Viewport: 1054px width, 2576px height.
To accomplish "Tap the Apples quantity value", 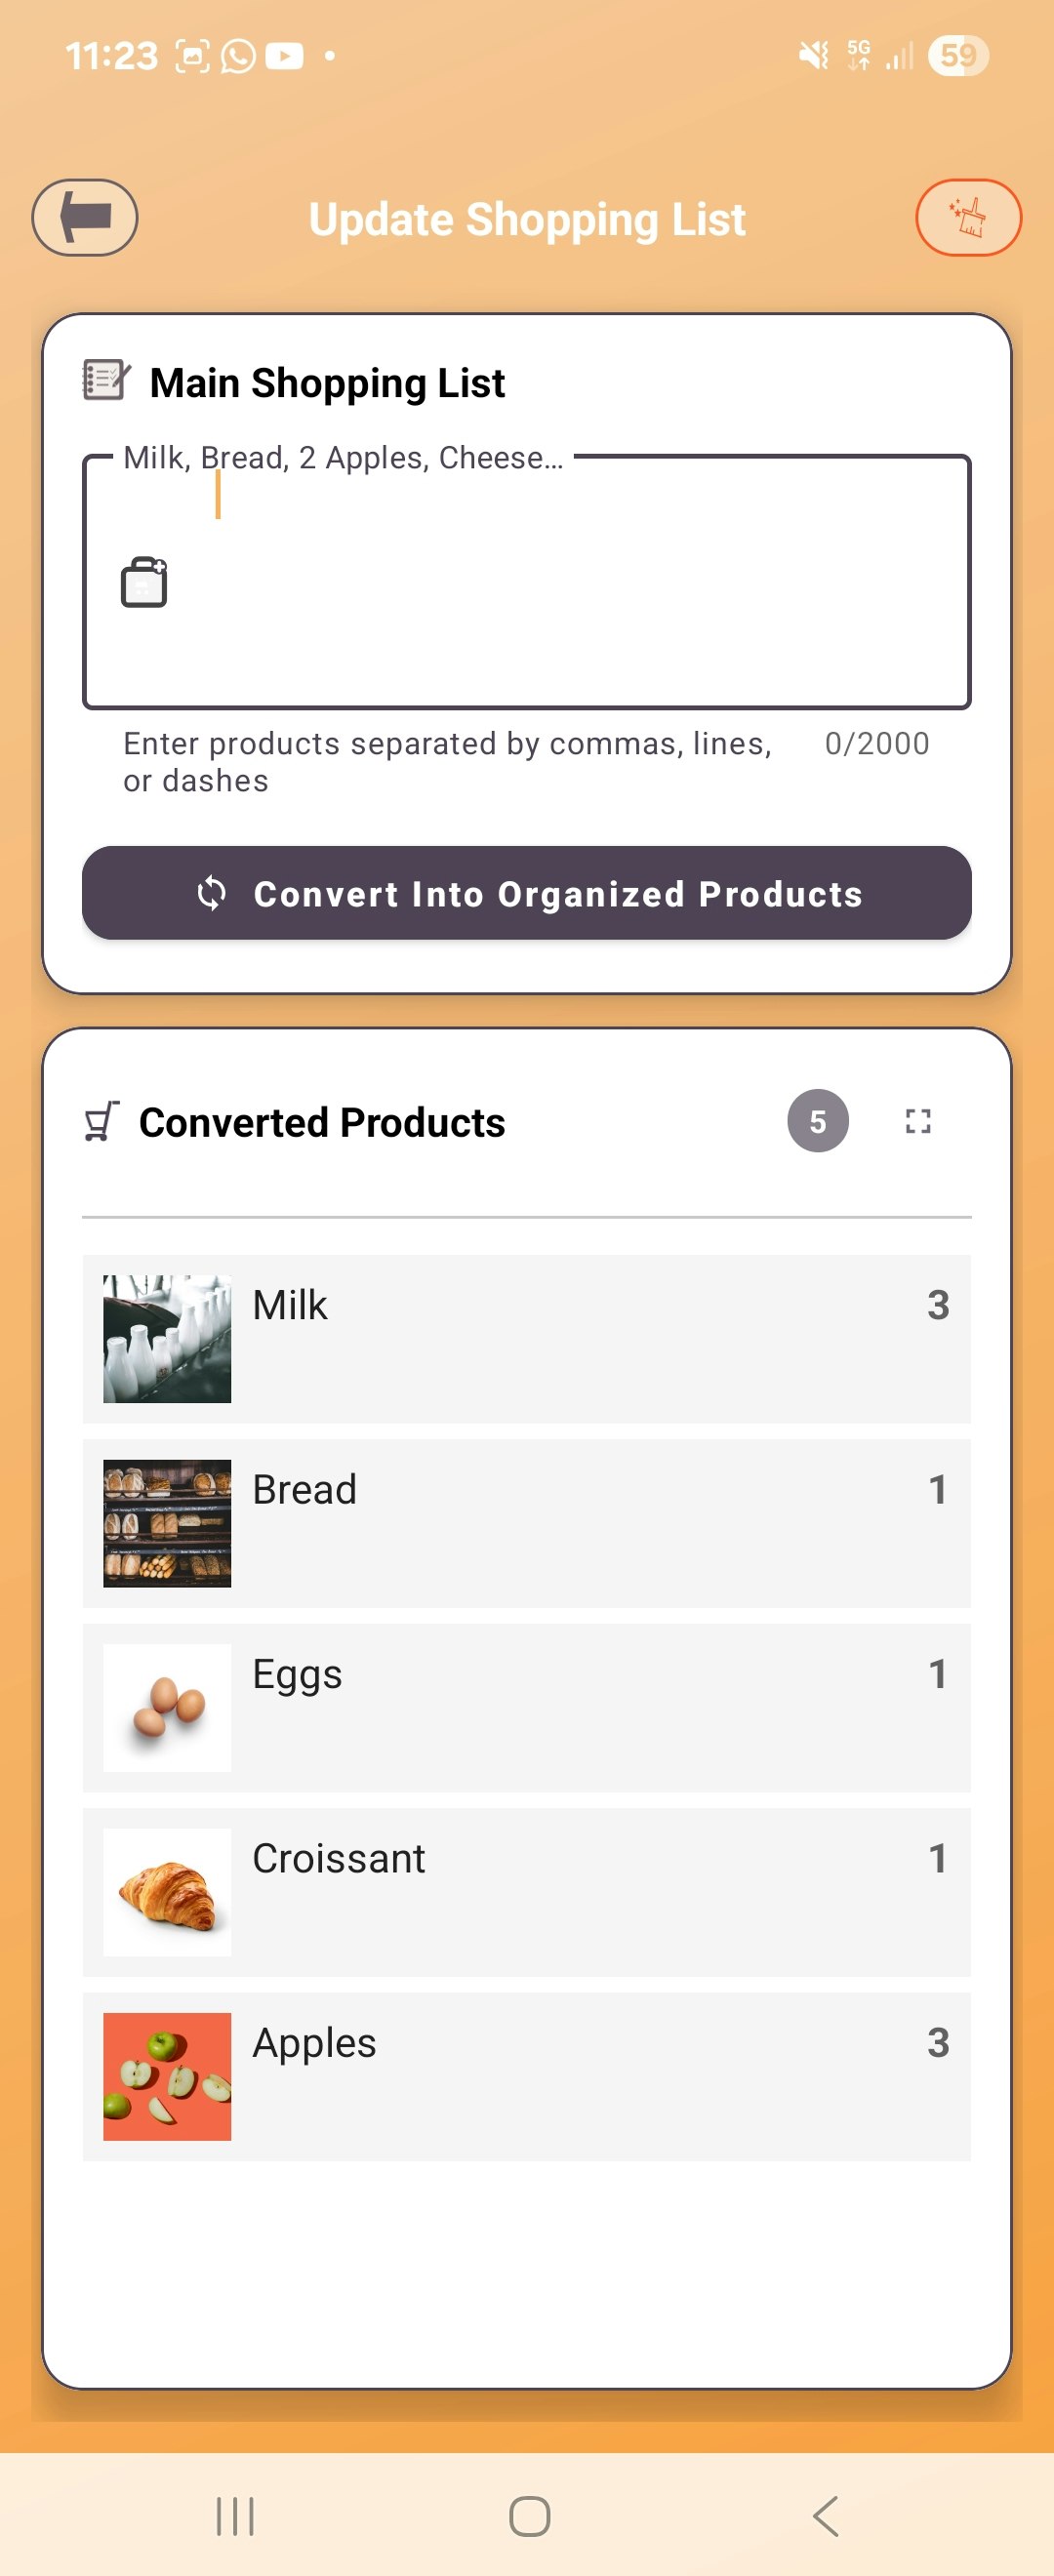I will click(937, 2042).
